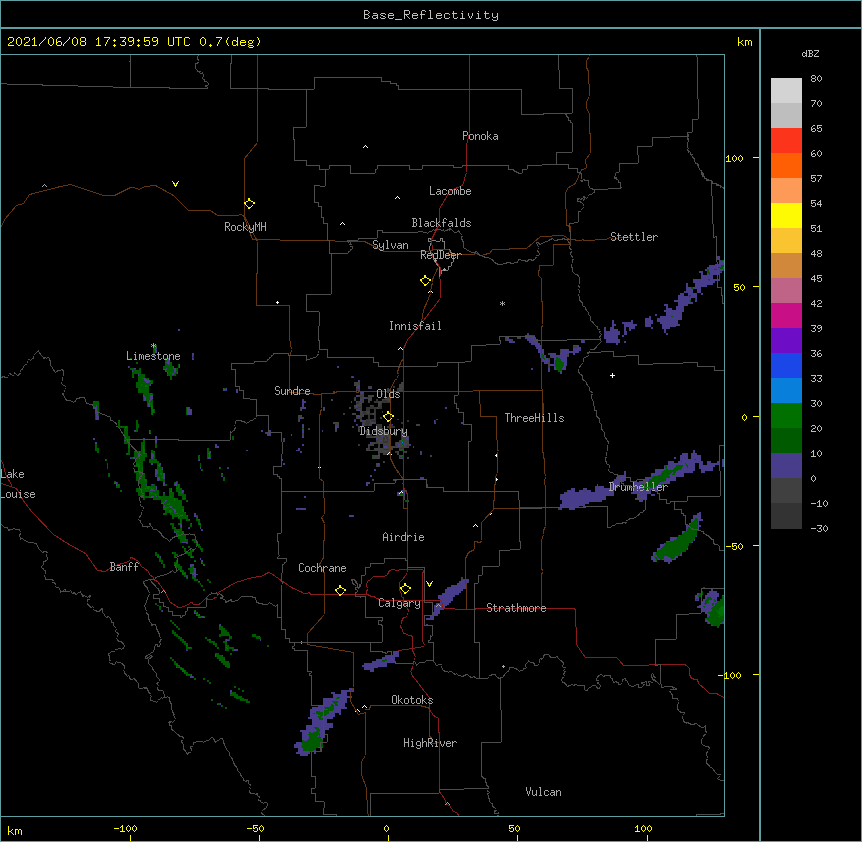Click the Vulcan label
Viewport: 862px width, 842px height.
point(543,792)
